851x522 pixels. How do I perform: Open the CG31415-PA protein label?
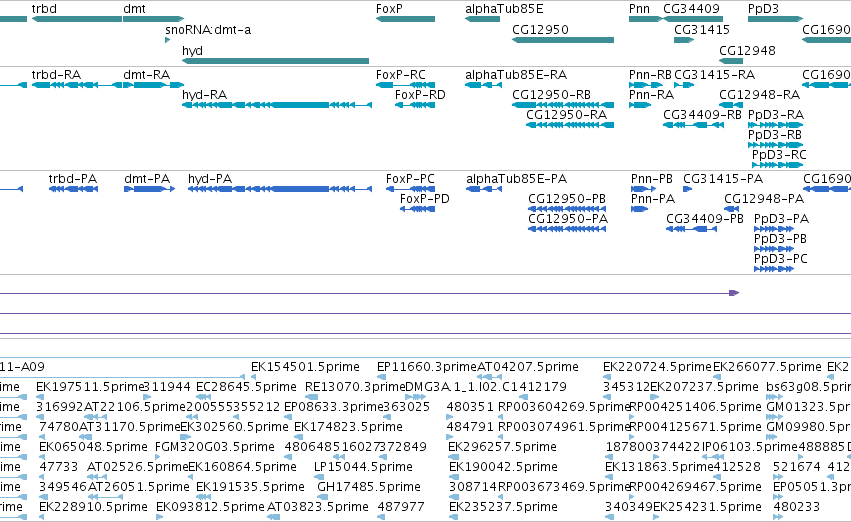723,179
